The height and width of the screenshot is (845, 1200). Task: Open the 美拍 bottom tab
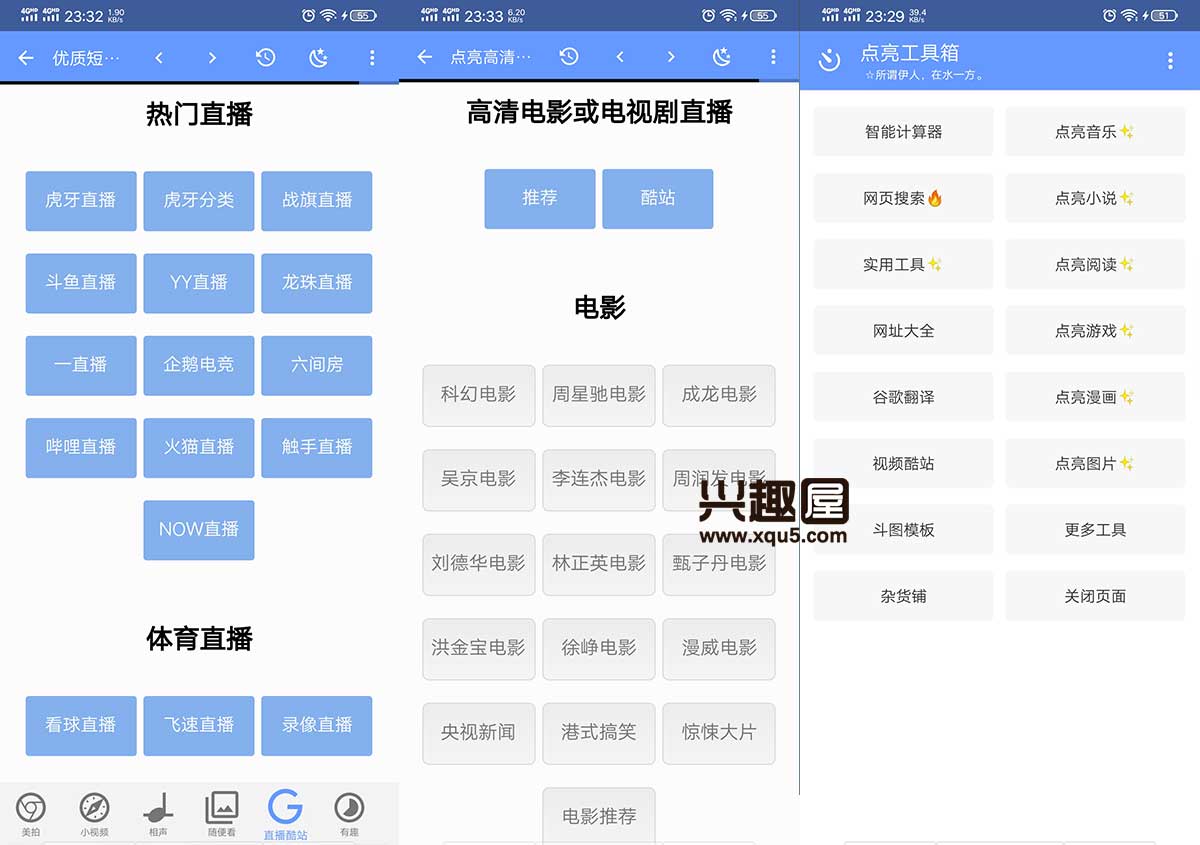pyautogui.click(x=31, y=814)
